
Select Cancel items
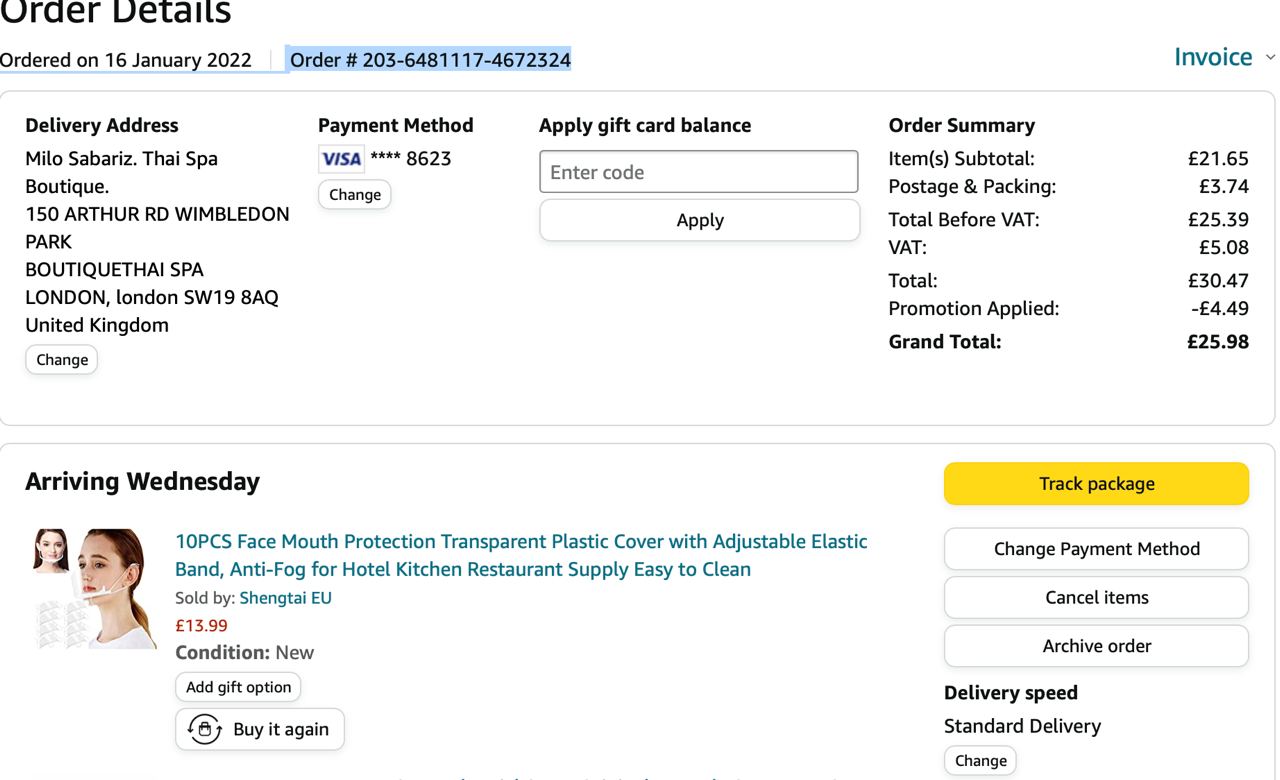coord(1096,597)
